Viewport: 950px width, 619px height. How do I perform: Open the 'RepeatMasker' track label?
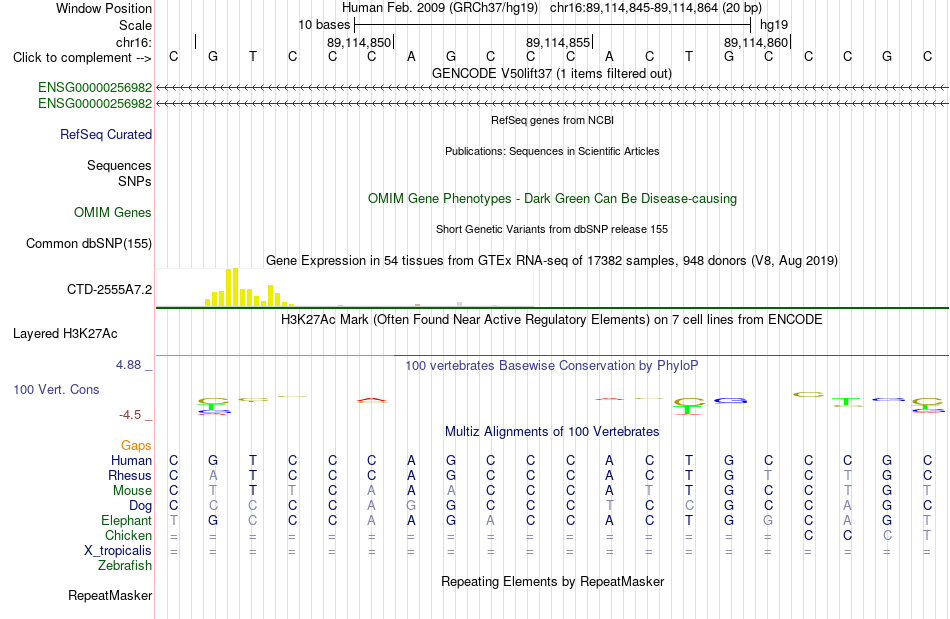click(110, 595)
